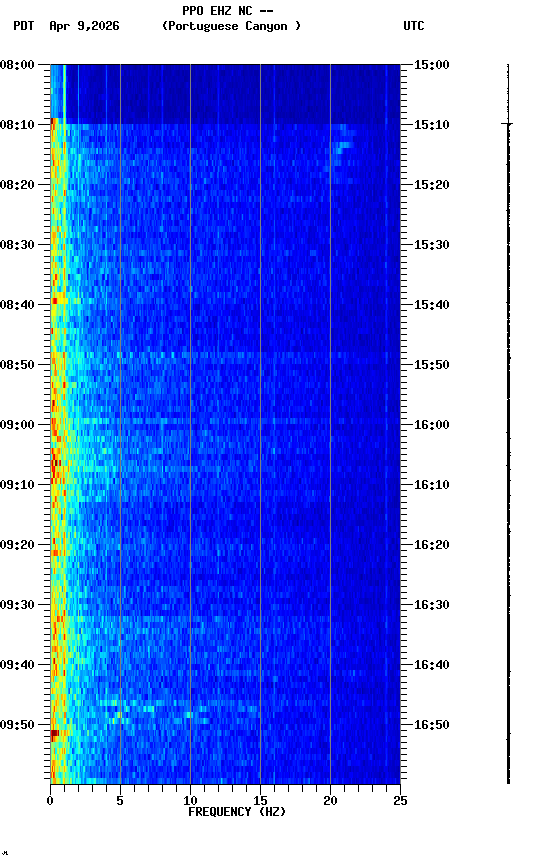Click the Portuguese Canyon station name
The width and height of the screenshot is (552, 864).
(x=231, y=26)
